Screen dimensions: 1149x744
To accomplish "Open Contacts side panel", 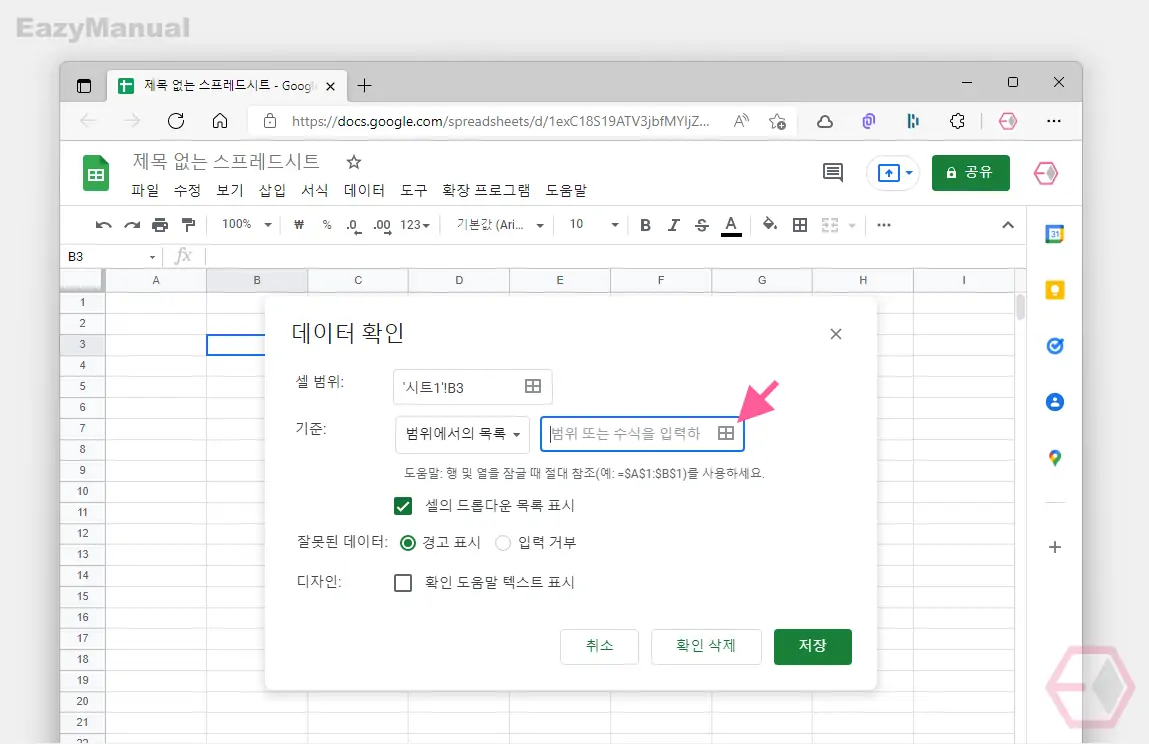I will [1054, 402].
